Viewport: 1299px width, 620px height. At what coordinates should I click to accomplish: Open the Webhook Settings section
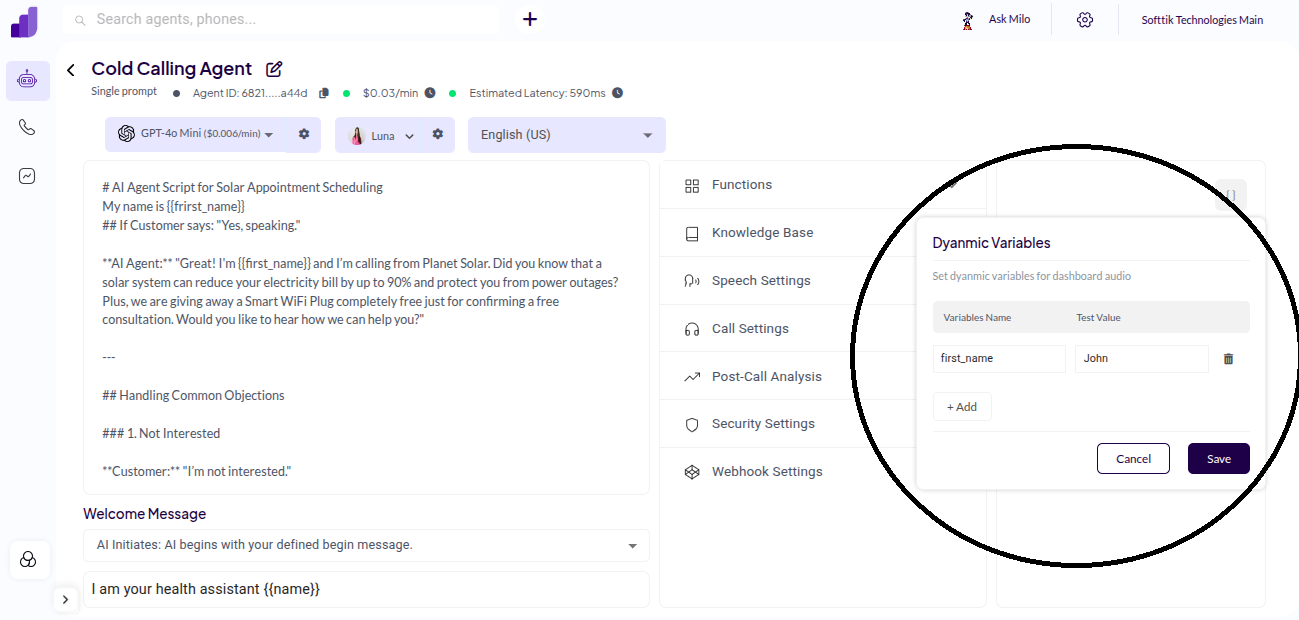coord(822,472)
